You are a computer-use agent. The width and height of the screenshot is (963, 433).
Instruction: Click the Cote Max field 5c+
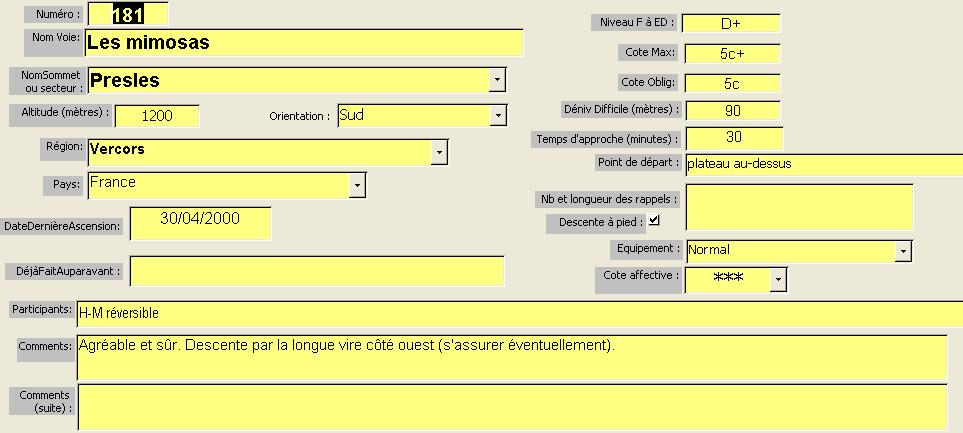click(732, 53)
